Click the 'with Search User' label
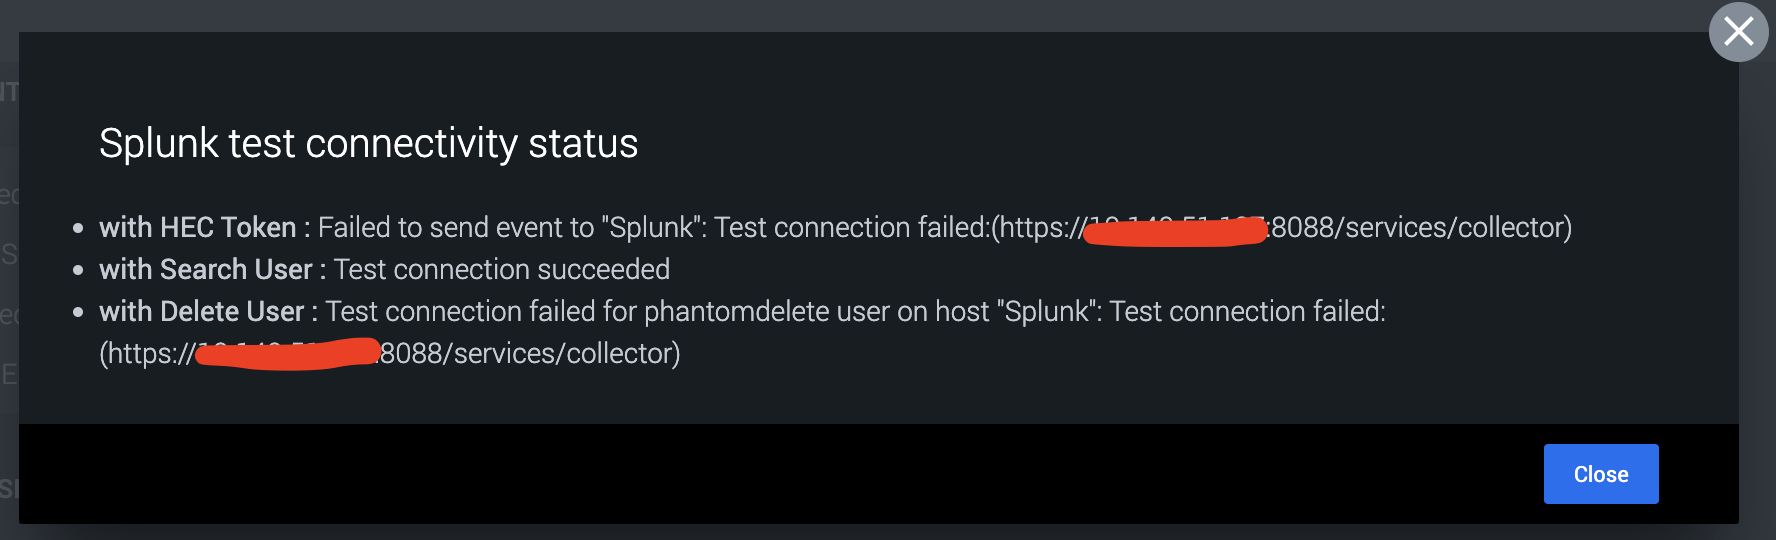 206,270
